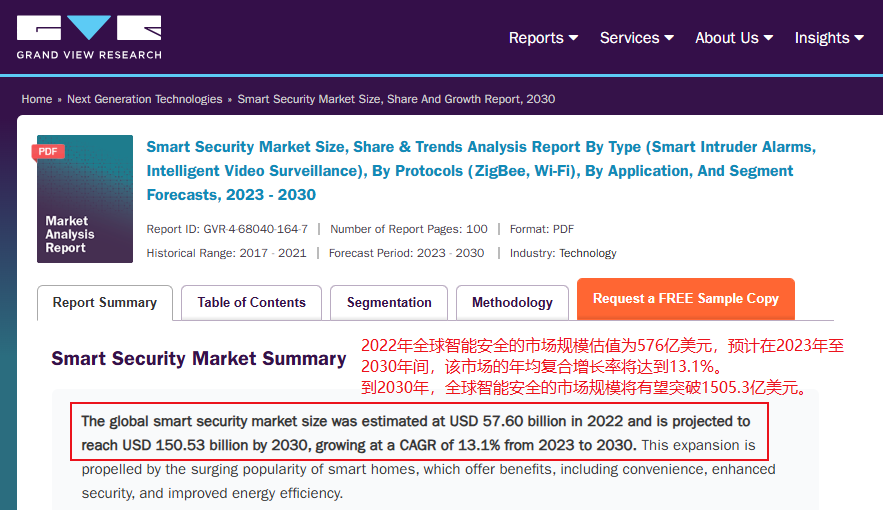Open the Segmentation tab
Viewport: 883px width, 510px height.
pyautogui.click(x=389, y=303)
